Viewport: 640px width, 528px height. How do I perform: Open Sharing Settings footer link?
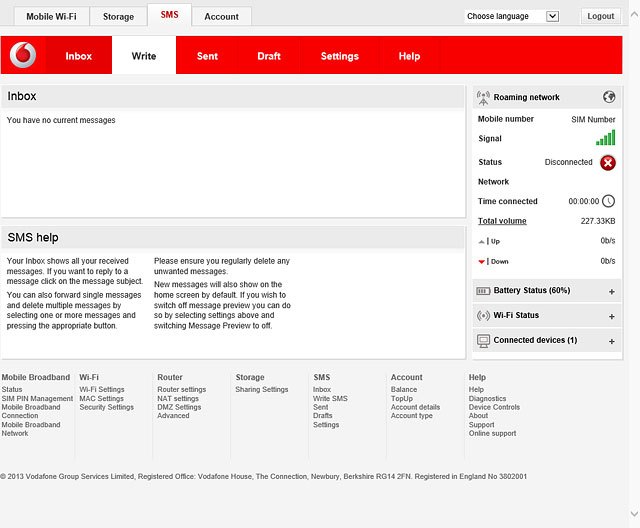pyautogui.click(x=262, y=389)
